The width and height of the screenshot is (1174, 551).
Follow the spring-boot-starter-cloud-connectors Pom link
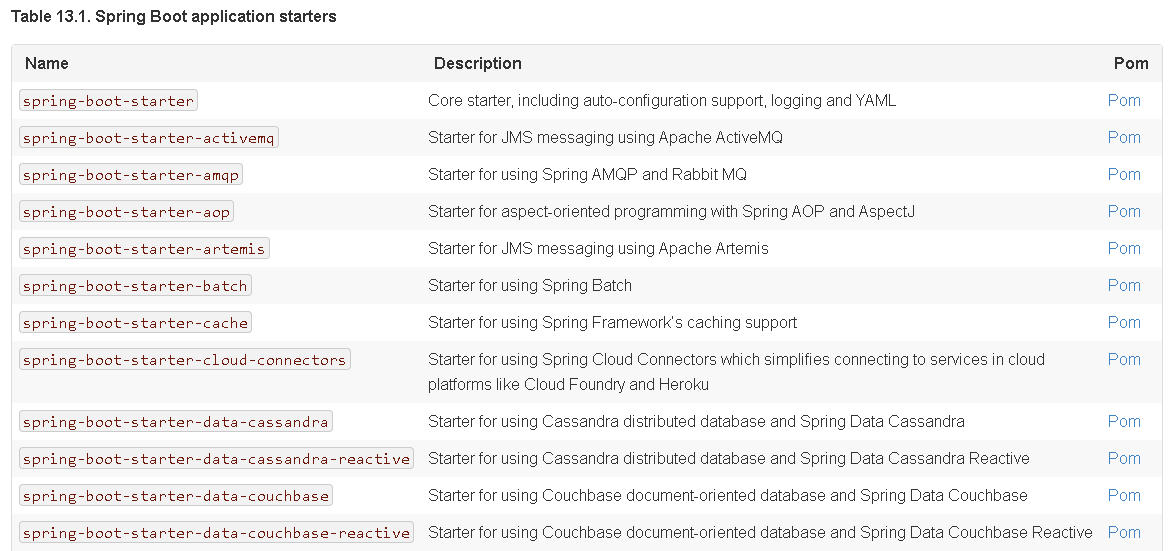tap(1124, 359)
